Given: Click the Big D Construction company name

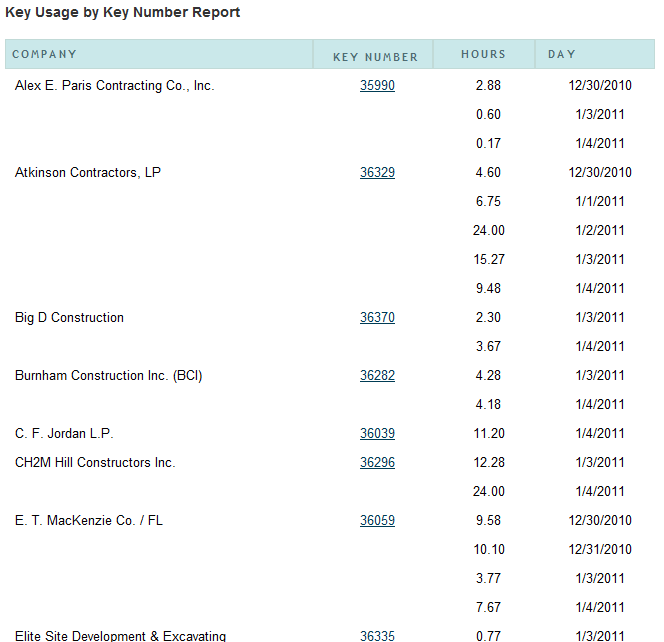Looking at the screenshot, I should (69, 318).
